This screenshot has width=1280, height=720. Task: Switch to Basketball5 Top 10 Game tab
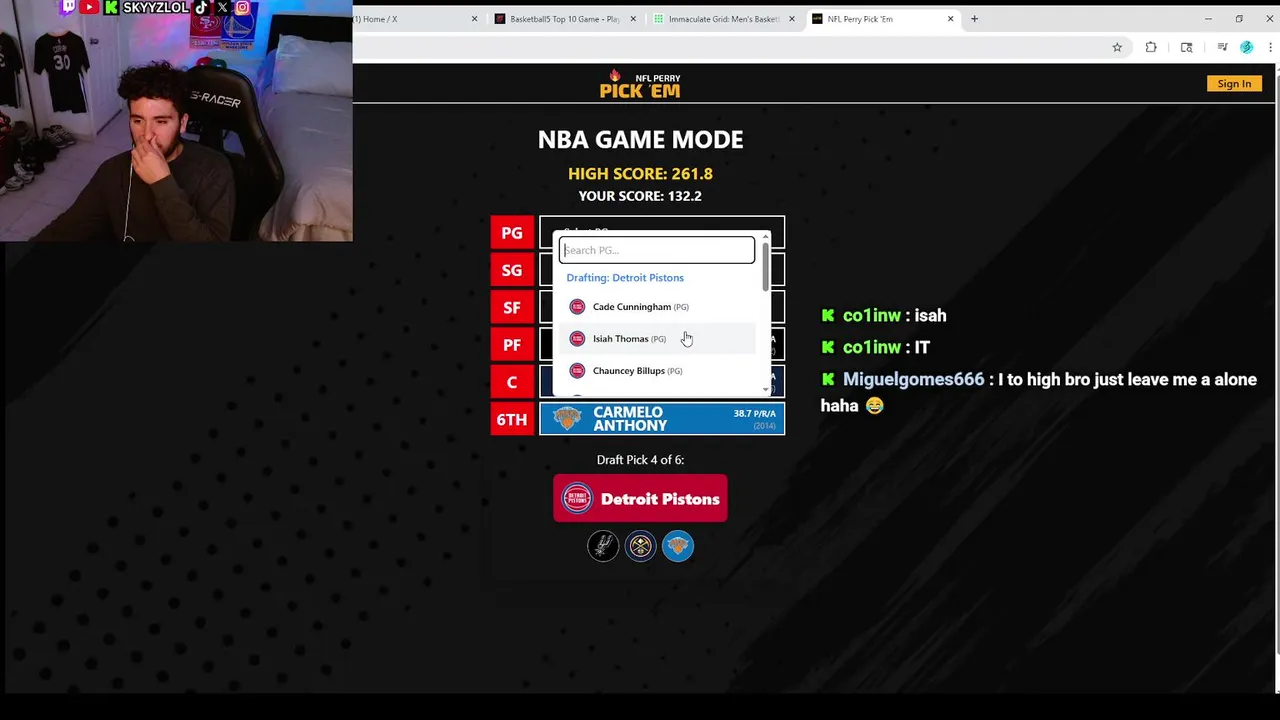(563, 19)
